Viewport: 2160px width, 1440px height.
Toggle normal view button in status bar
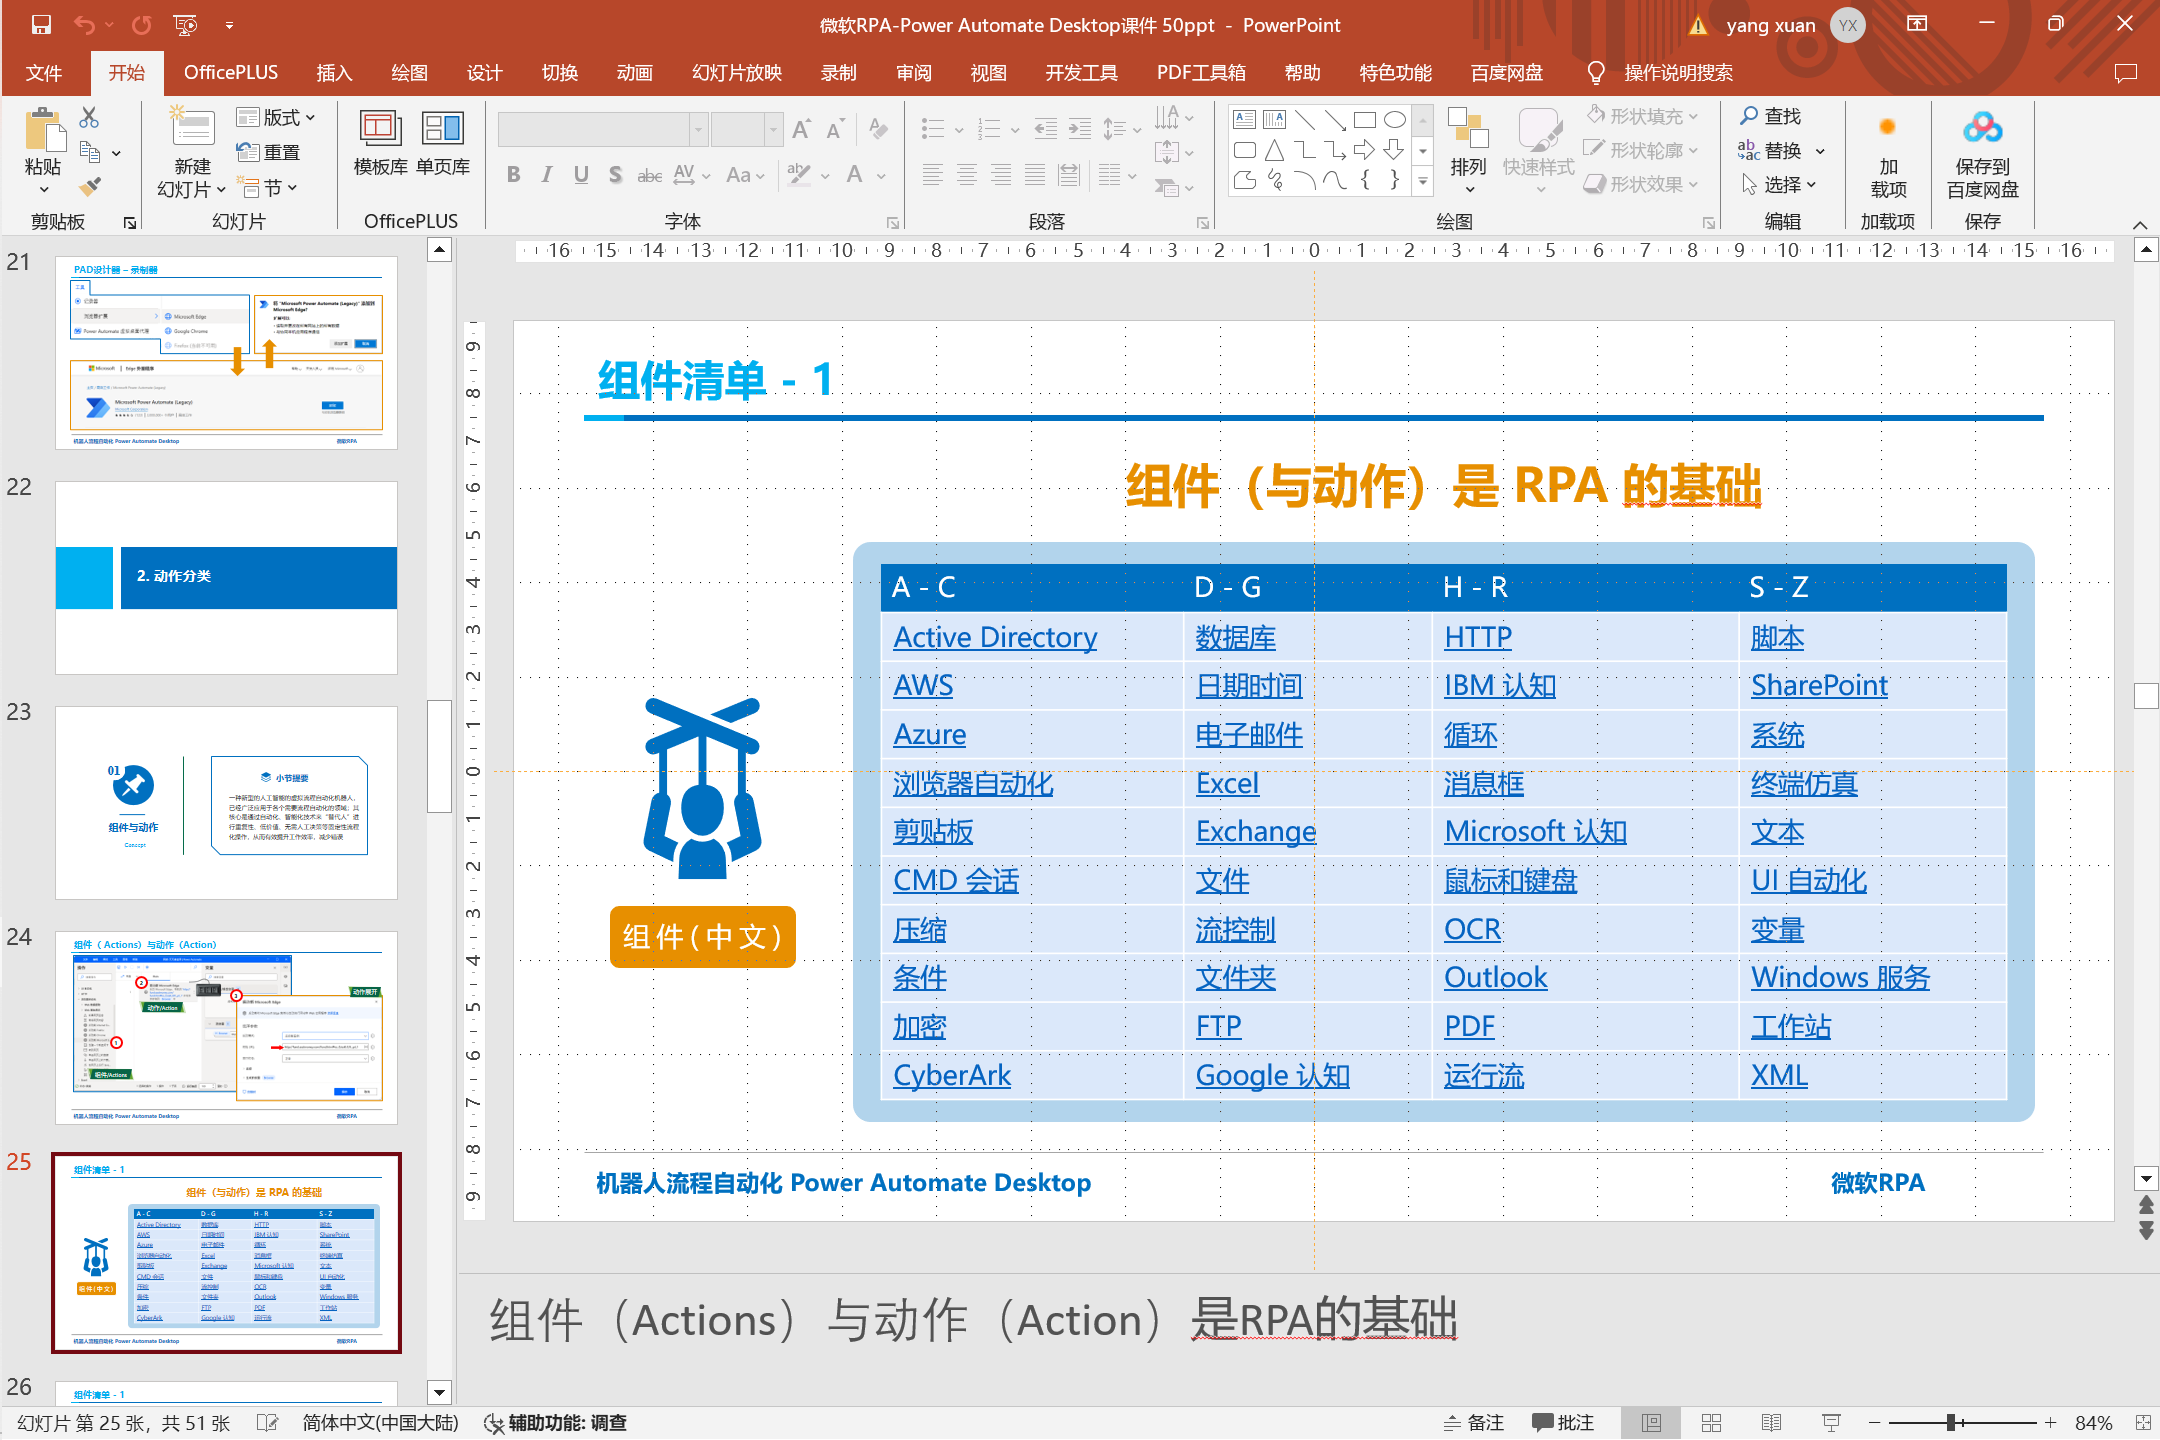point(1651,1422)
